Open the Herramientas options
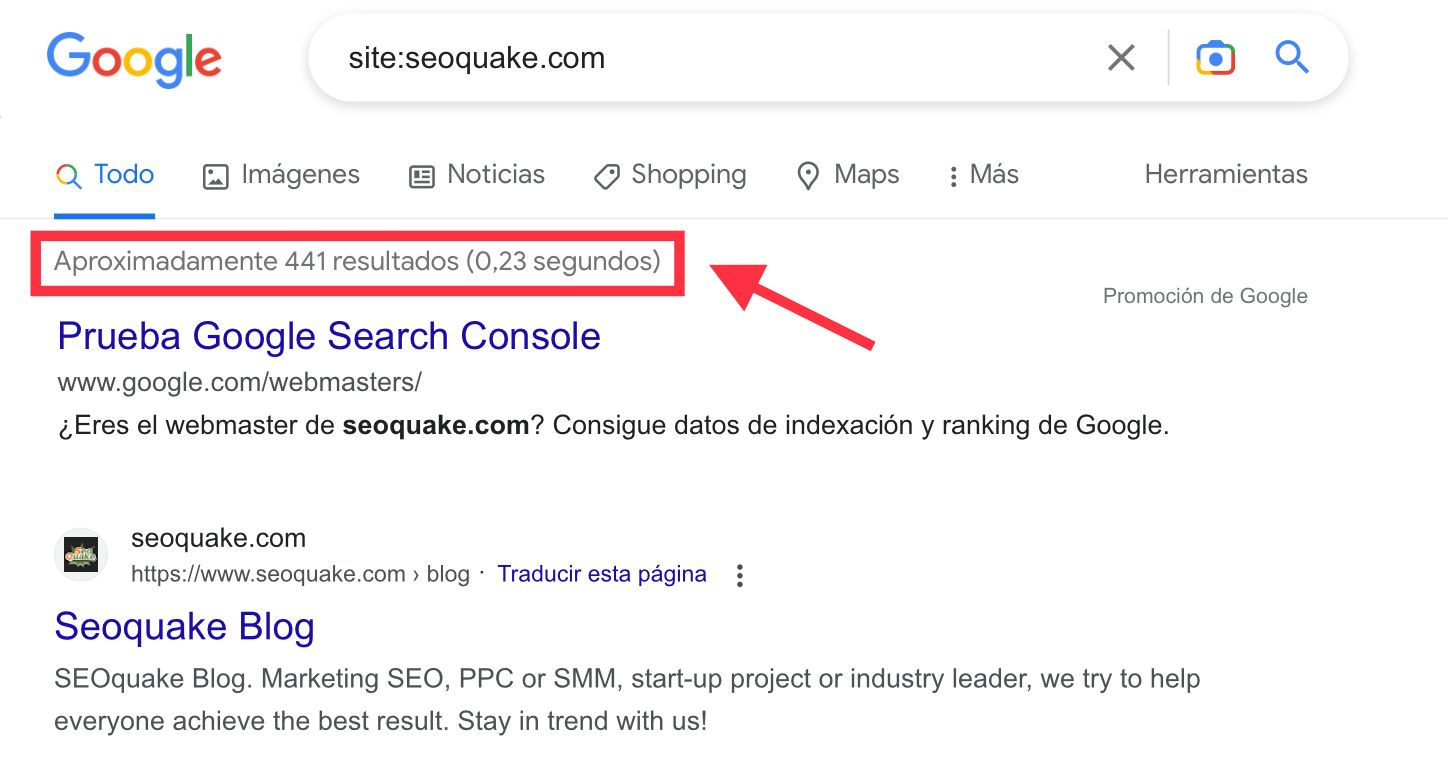The image size is (1448, 761). [x=1226, y=175]
